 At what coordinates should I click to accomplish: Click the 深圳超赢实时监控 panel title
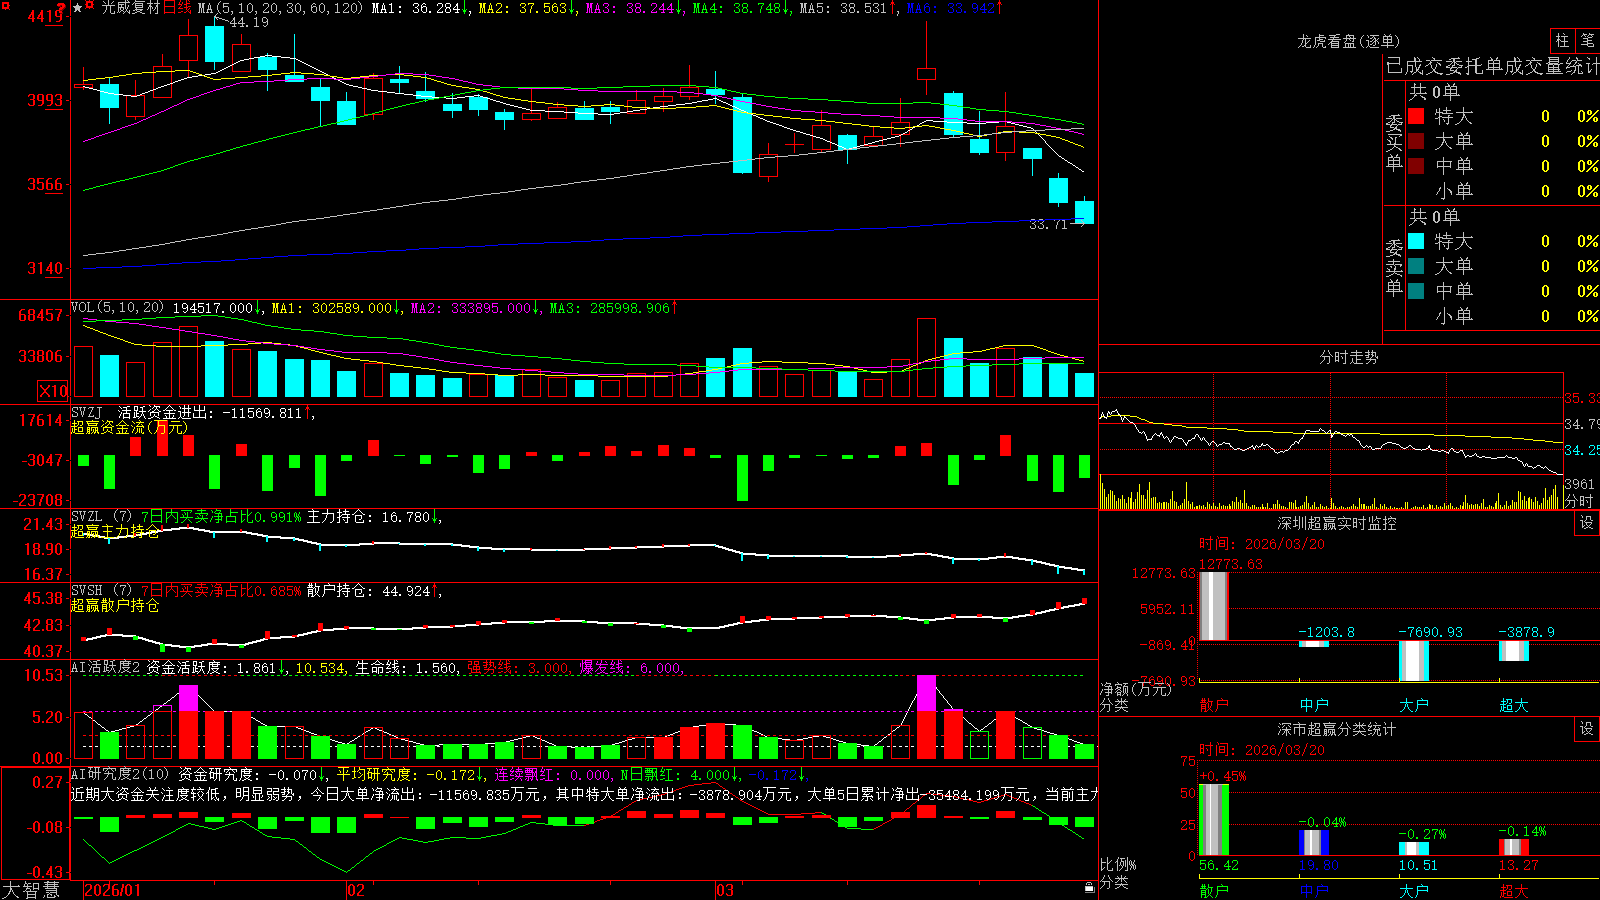tap(1337, 523)
